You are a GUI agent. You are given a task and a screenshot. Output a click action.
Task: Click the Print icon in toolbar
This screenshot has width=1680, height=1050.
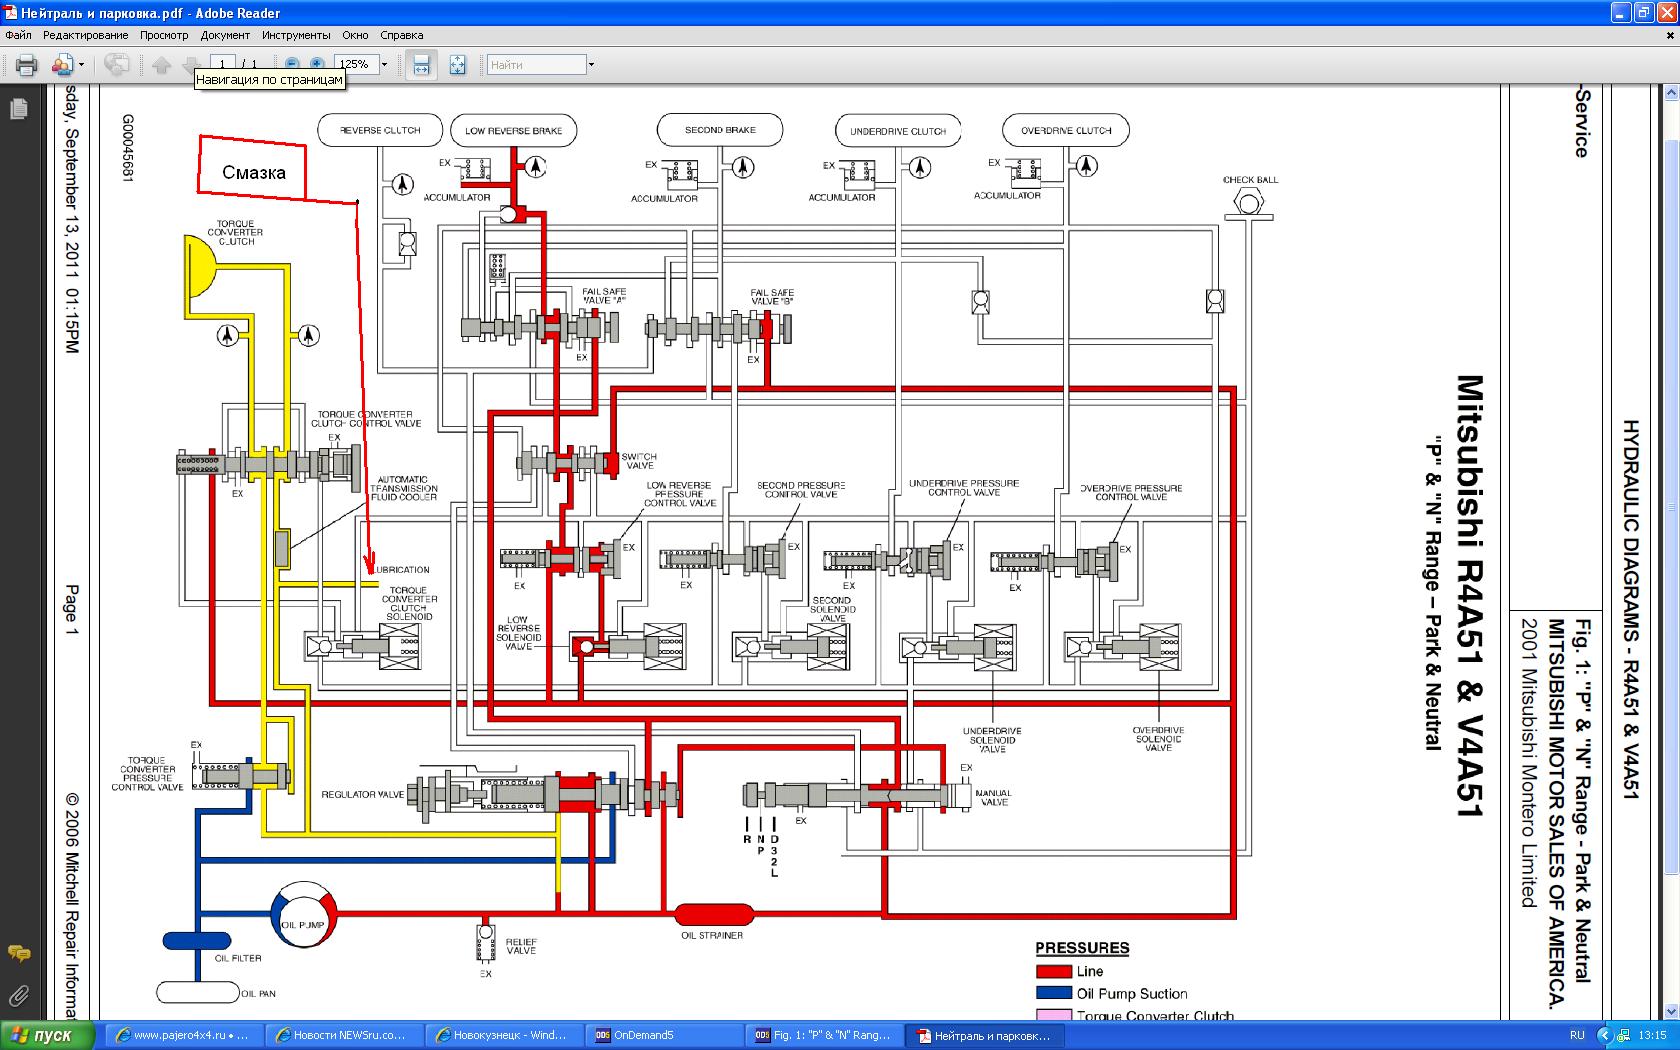(26, 65)
